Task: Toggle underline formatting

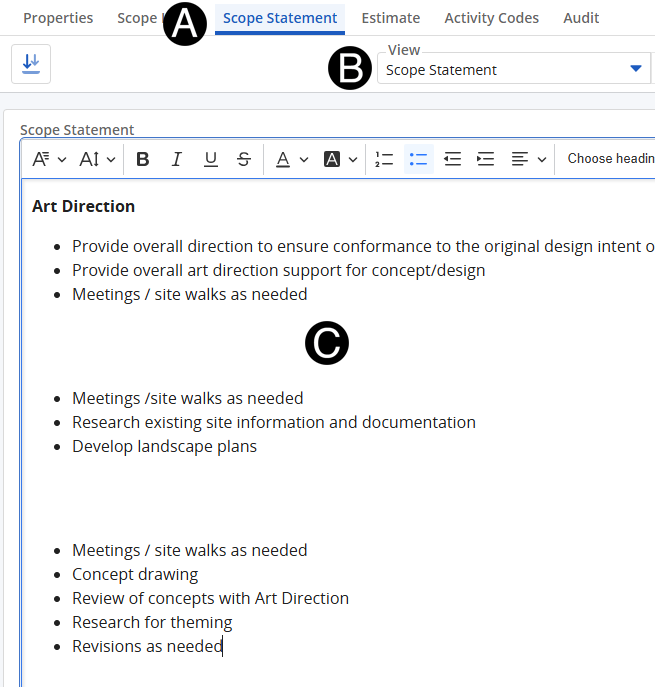Action: [x=210, y=159]
